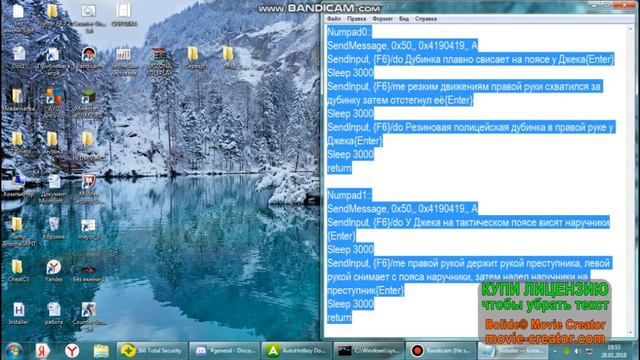Screen dimensions: 640x360
Task: Open the volume control in system tray
Action: 578,351
